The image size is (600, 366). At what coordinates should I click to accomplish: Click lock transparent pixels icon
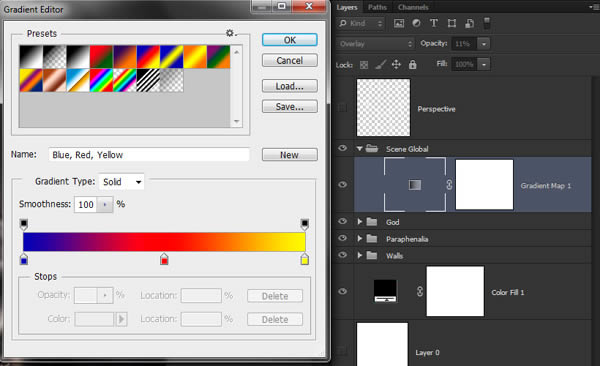pos(364,65)
